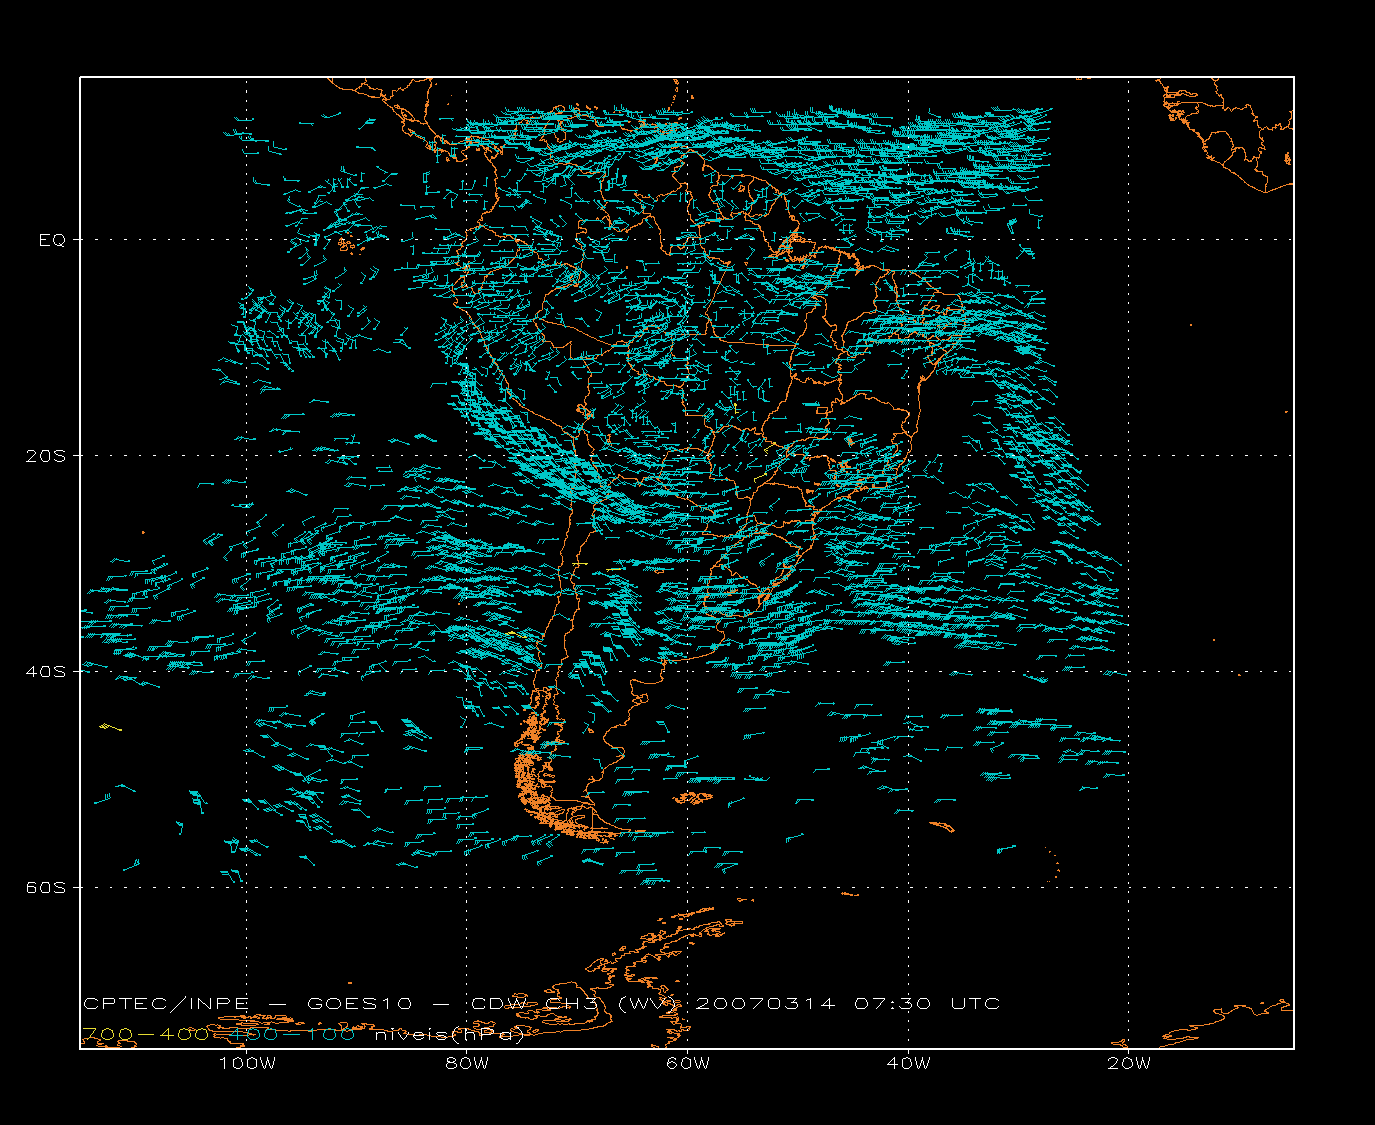This screenshot has height=1125, width=1375.
Task: Click the 60S latitude label
Action: click(x=47, y=888)
